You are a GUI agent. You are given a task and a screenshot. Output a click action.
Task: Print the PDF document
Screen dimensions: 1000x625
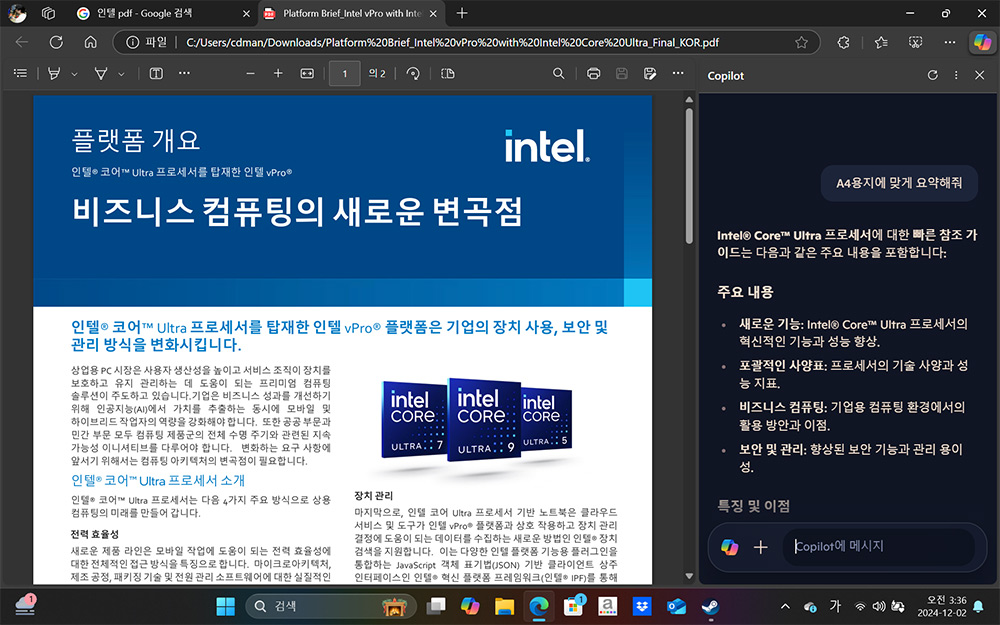[x=593, y=73]
